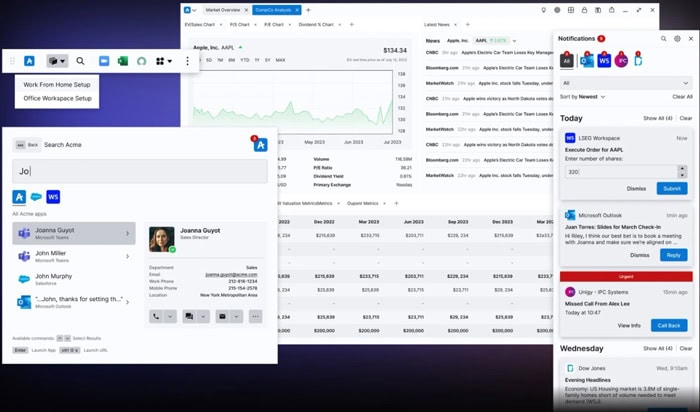This screenshot has width=700, height=412.
Task: Open more actions ellipsis on contact card
Action: click(255, 316)
